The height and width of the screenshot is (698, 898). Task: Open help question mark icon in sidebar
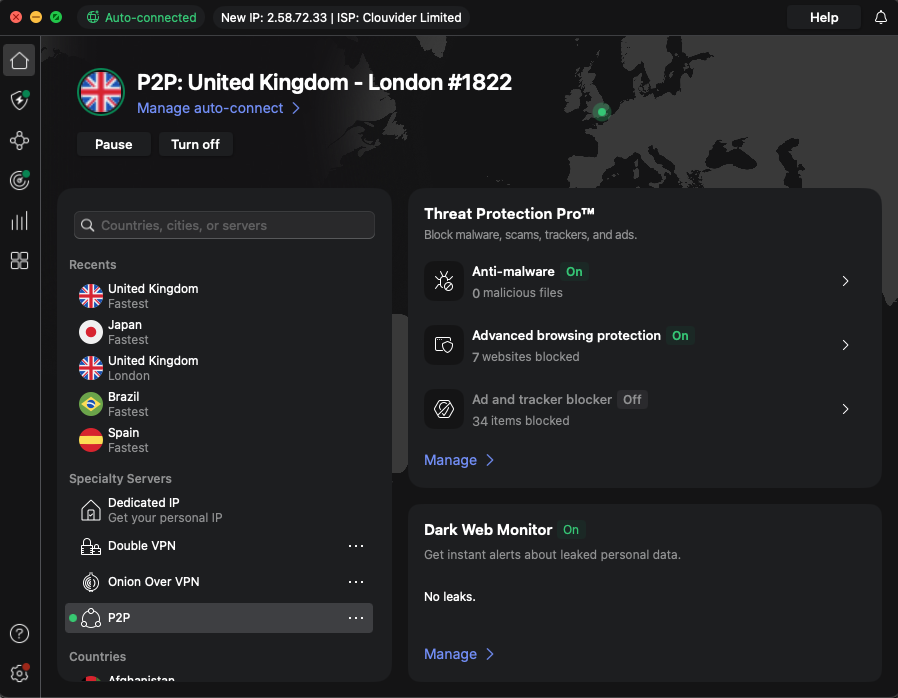click(x=19, y=633)
